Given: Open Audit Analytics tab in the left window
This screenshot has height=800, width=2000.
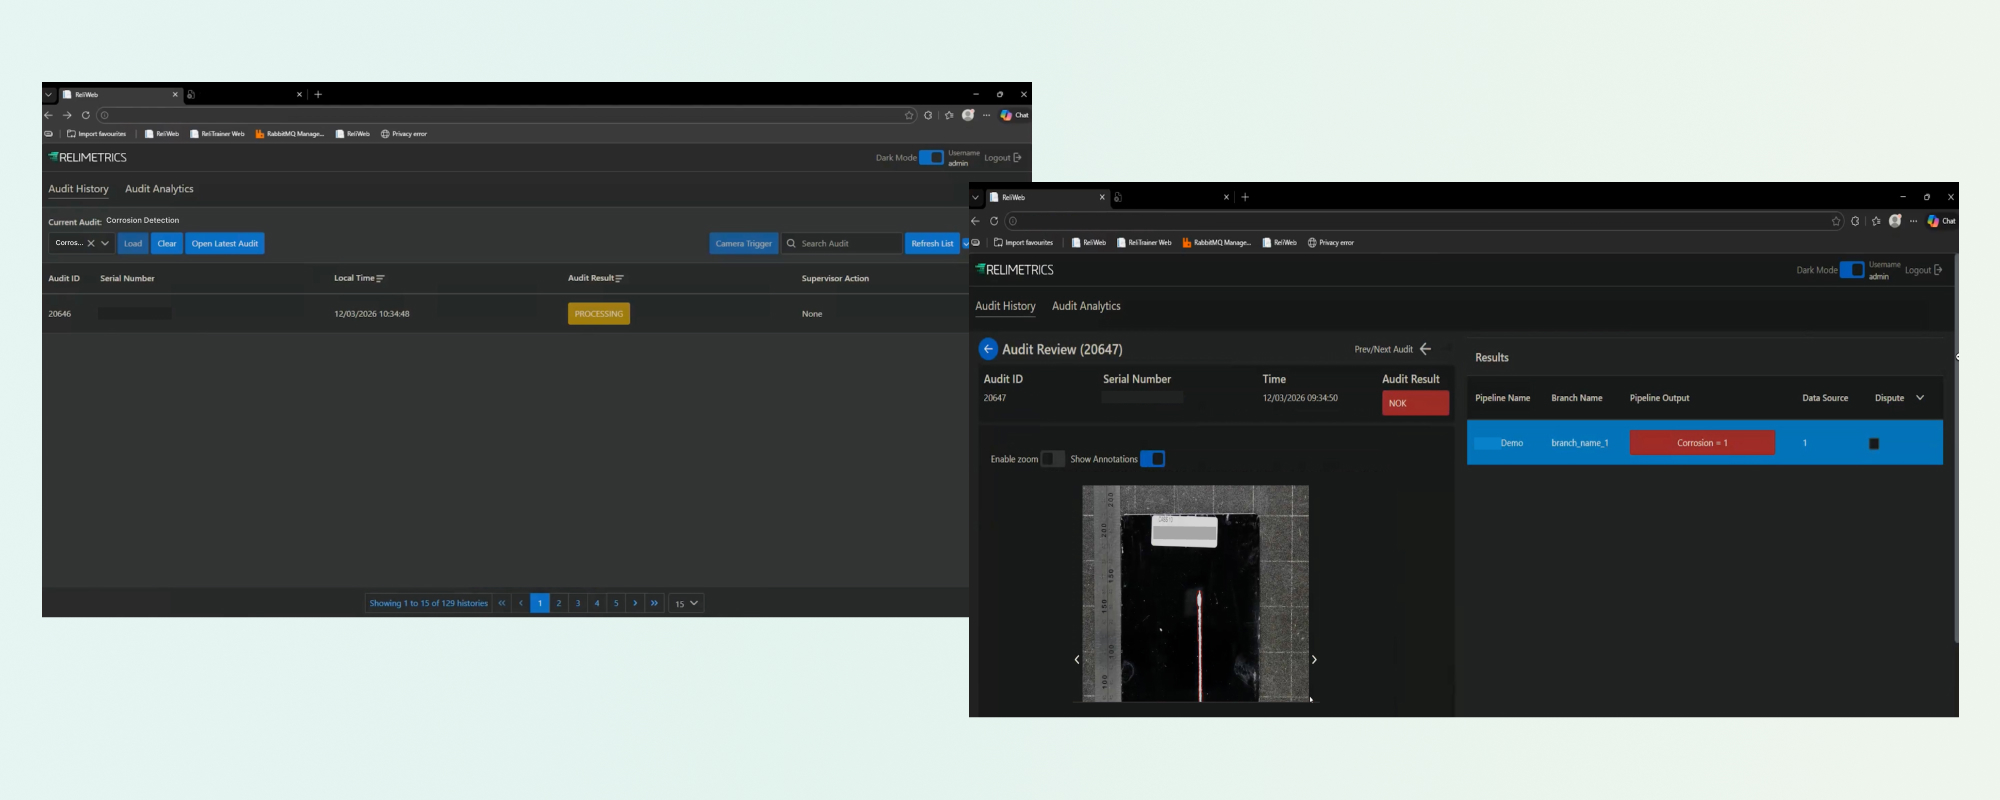Looking at the screenshot, I should tap(159, 189).
